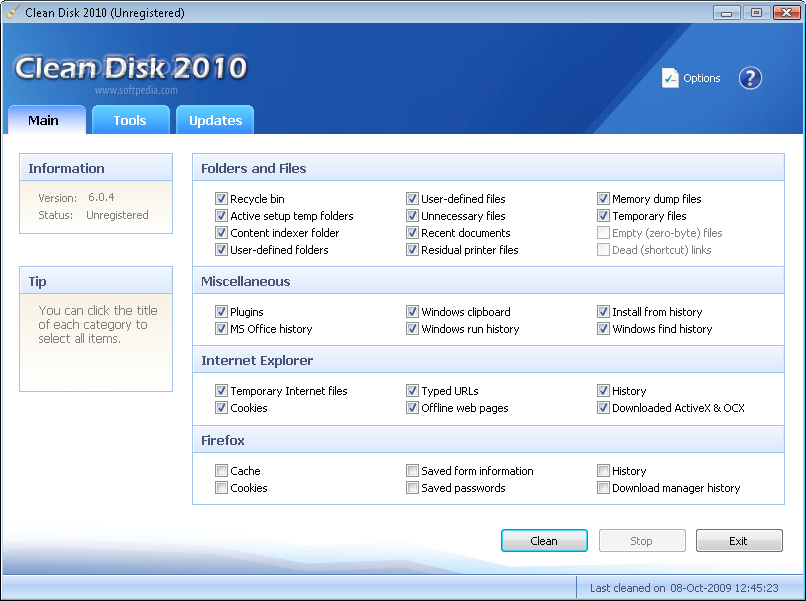Click the Last cleaned on timestamp
The height and width of the screenshot is (601, 806).
(x=684, y=588)
